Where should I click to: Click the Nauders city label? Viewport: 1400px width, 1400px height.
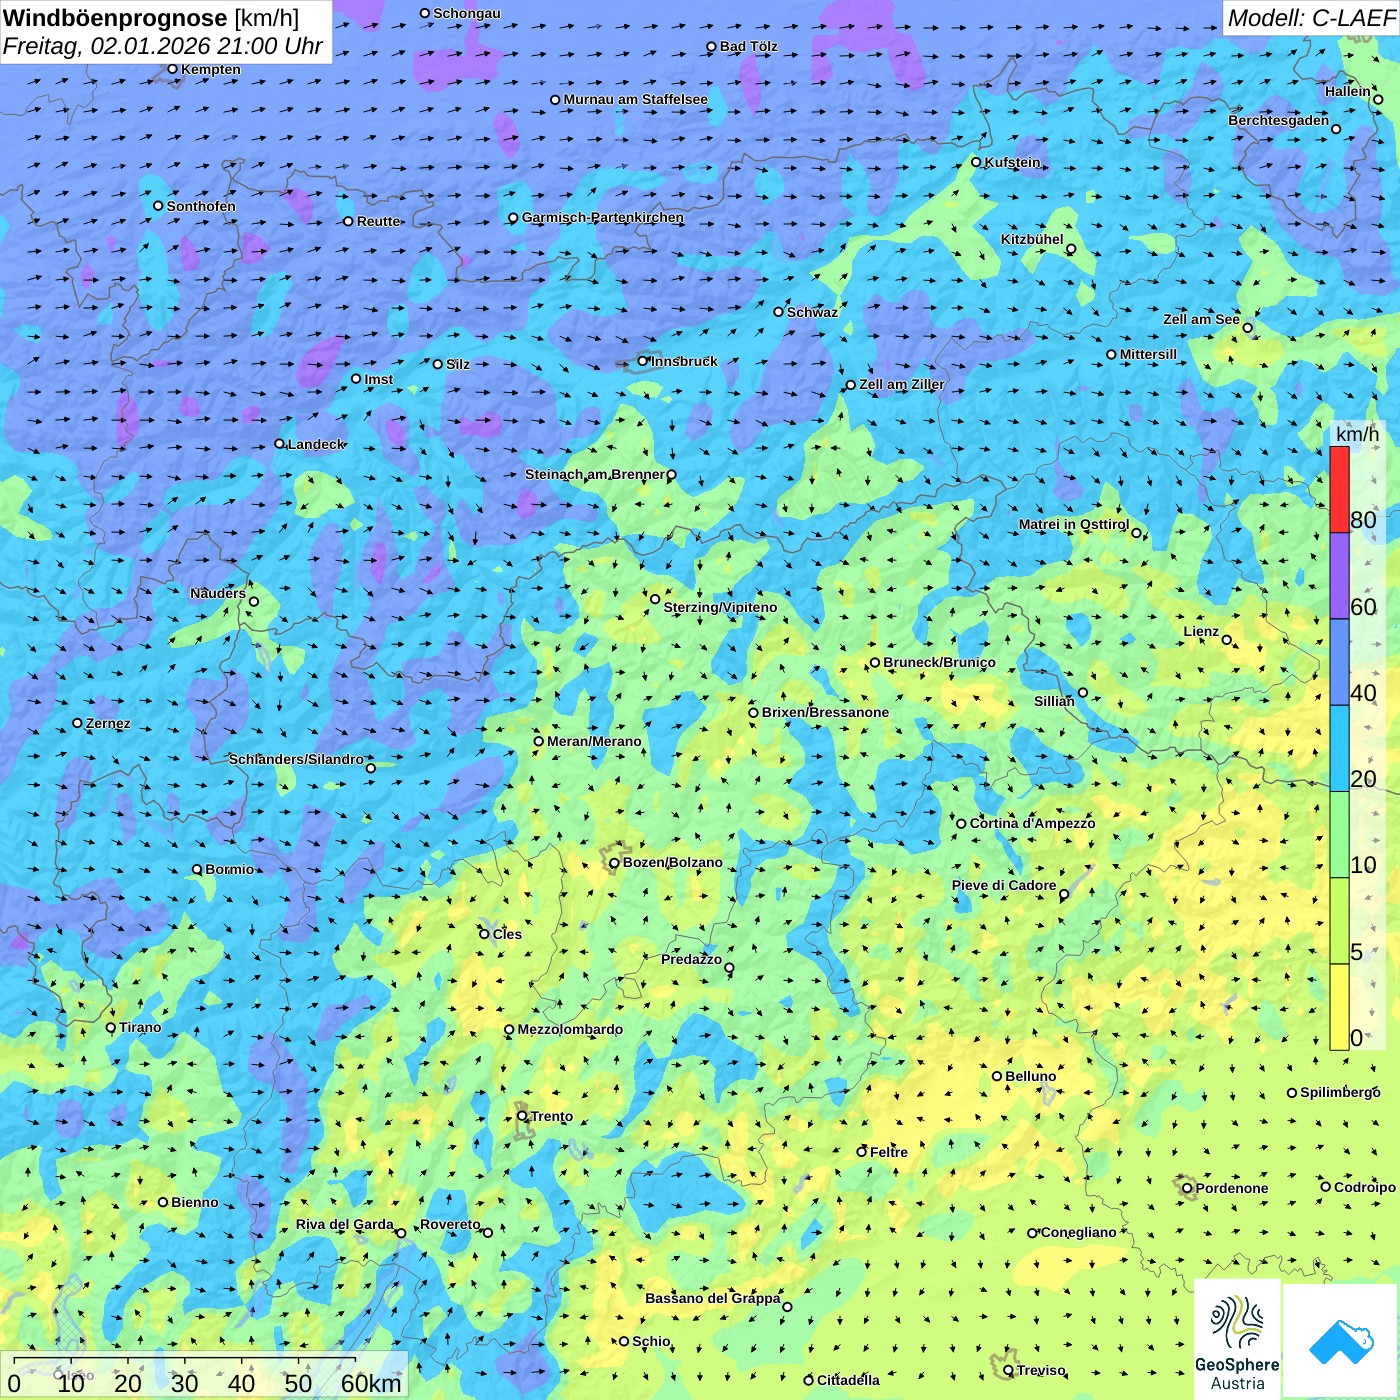pyautogui.click(x=218, y=593)
